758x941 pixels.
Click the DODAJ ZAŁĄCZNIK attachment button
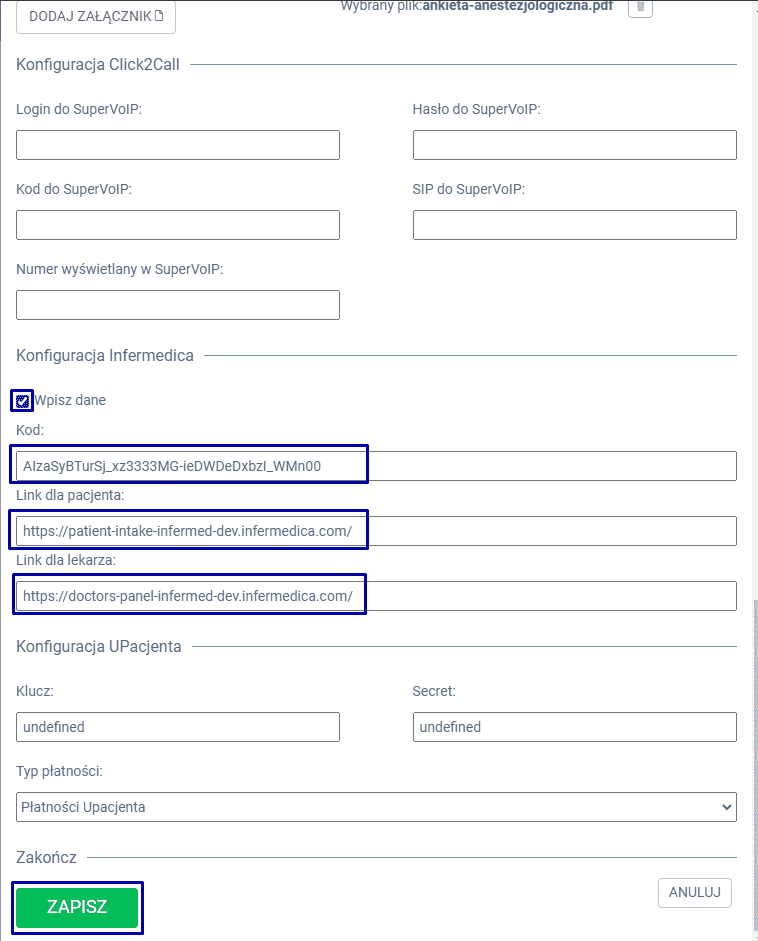click(96, 17)
